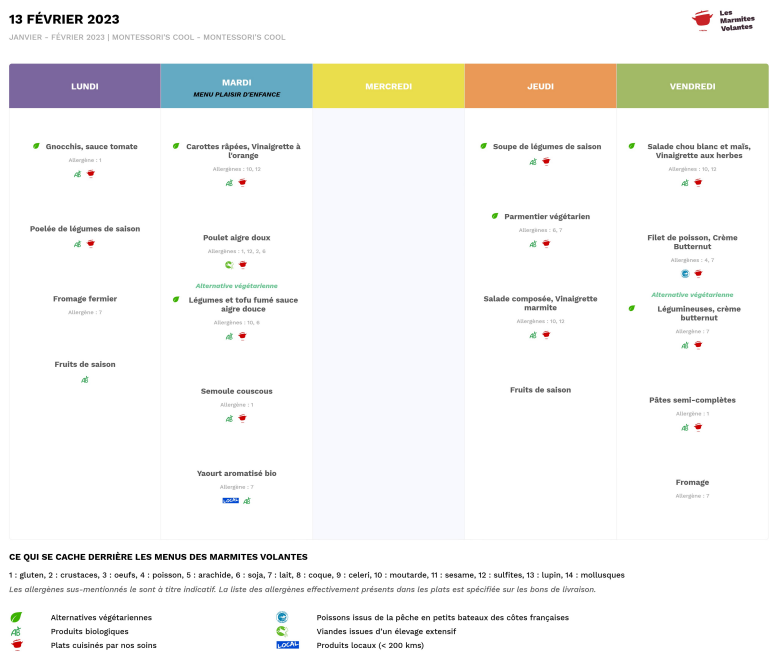The width and height of the screenshot is (777, 663).
Task: Click the LOCAL icon beside Produits locaux legend
Action: tap(287, 645)
